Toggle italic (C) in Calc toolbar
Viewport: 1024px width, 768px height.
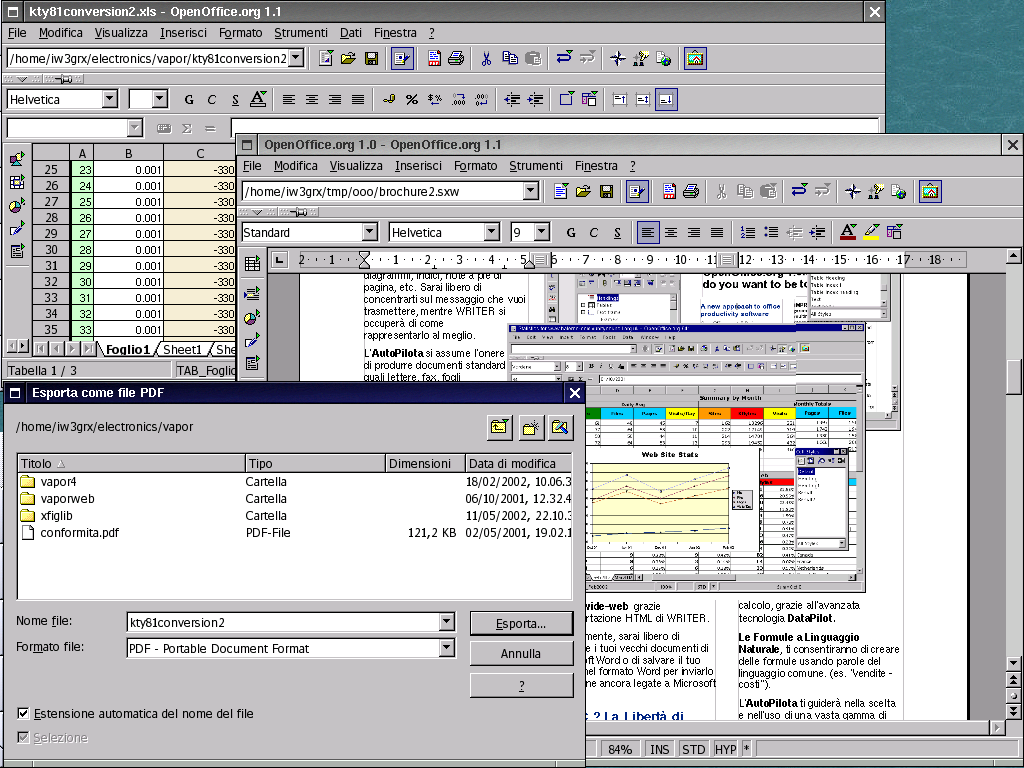point(212,99)
